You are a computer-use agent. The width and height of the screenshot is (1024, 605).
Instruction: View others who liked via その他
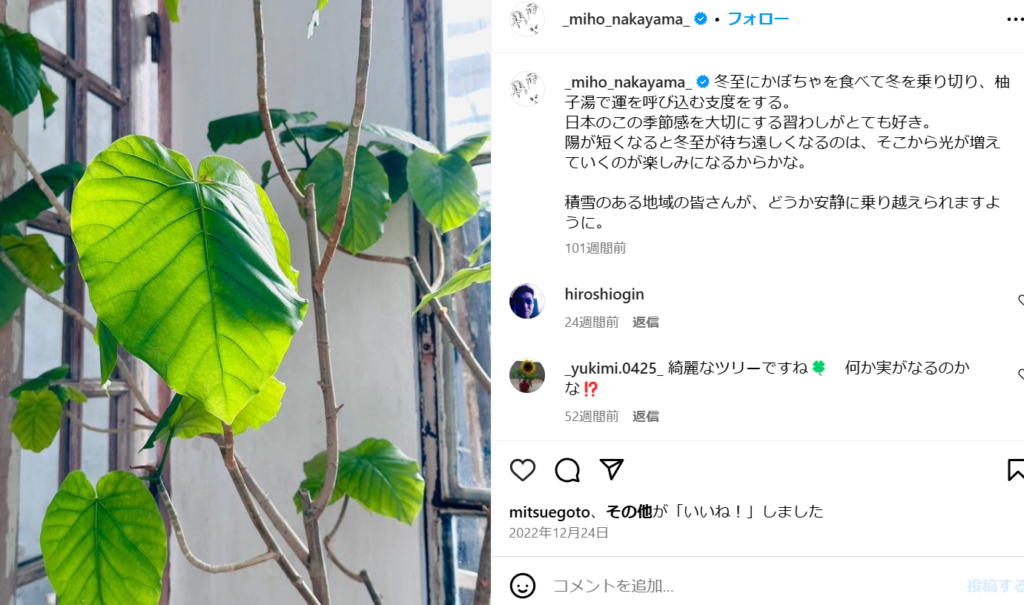[x=629, y=512]
